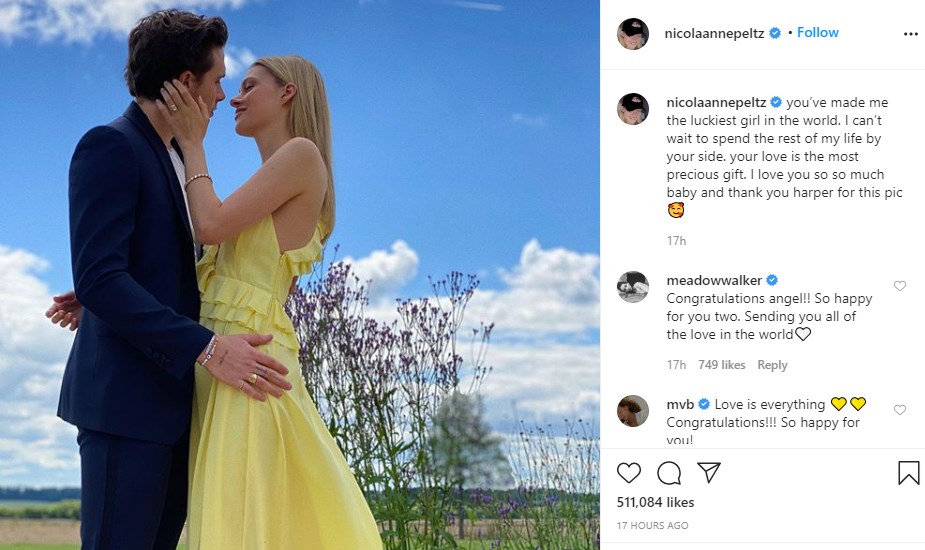Reply to meadowwalker's comment
This screenshot has height=550, width=925.
click(x=772, y=365)
